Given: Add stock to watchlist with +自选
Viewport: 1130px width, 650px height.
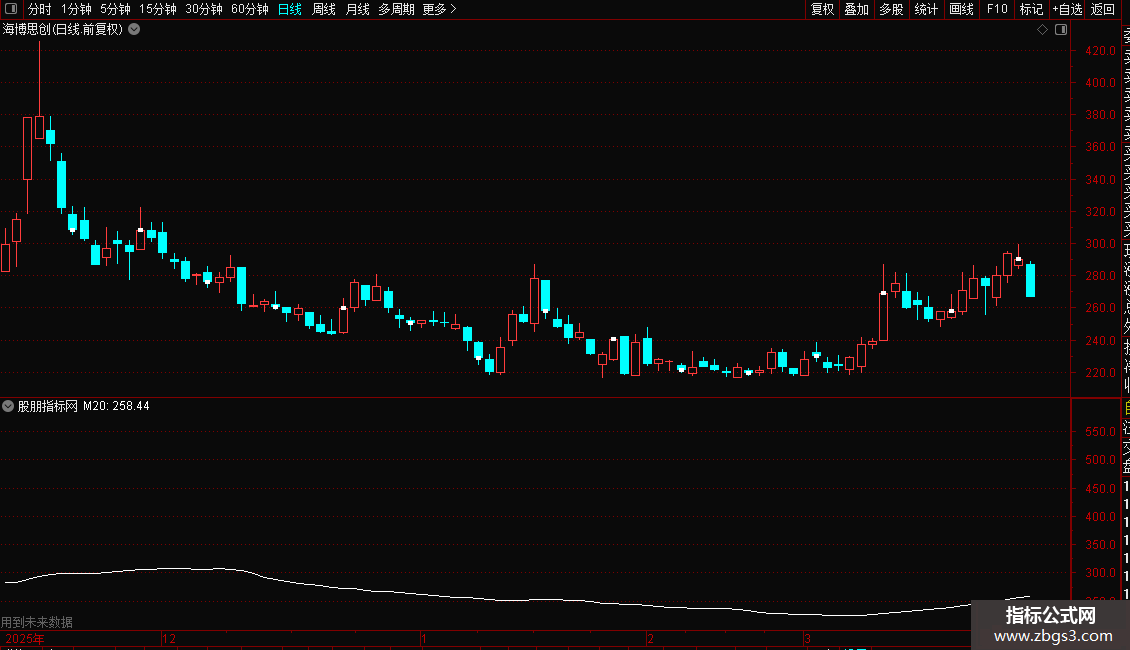Looking at the screenshot, I should click(1067, 9).
